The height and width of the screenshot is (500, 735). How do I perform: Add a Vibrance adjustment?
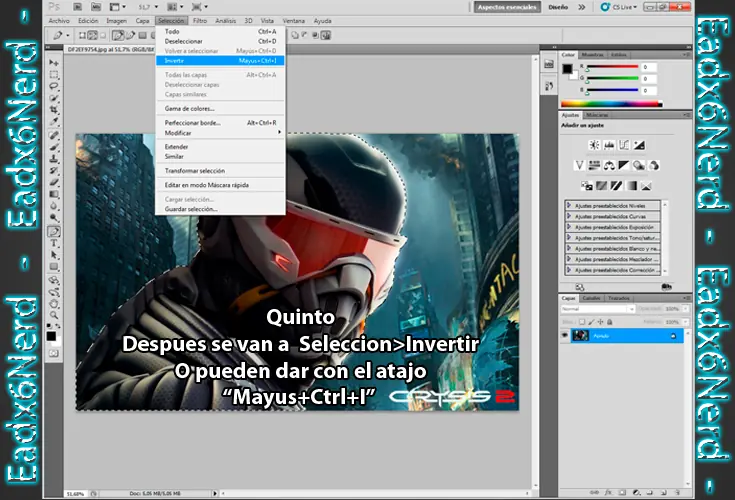coord(579,165)
